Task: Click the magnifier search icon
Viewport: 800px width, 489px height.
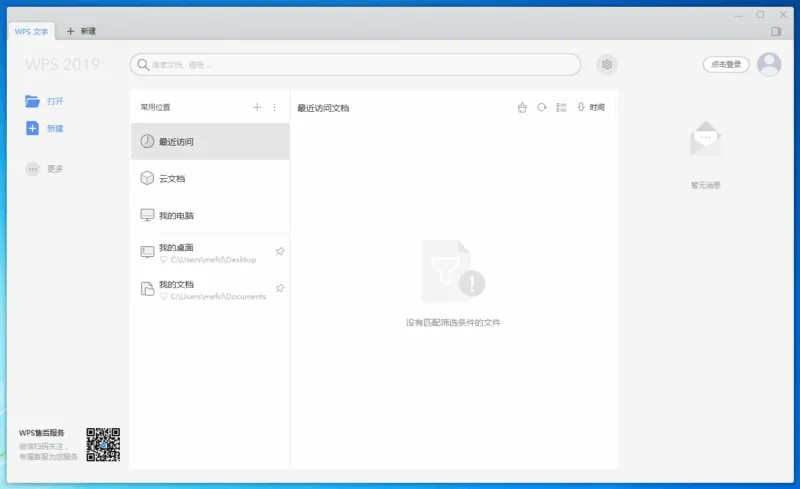Action: point(143,65)
